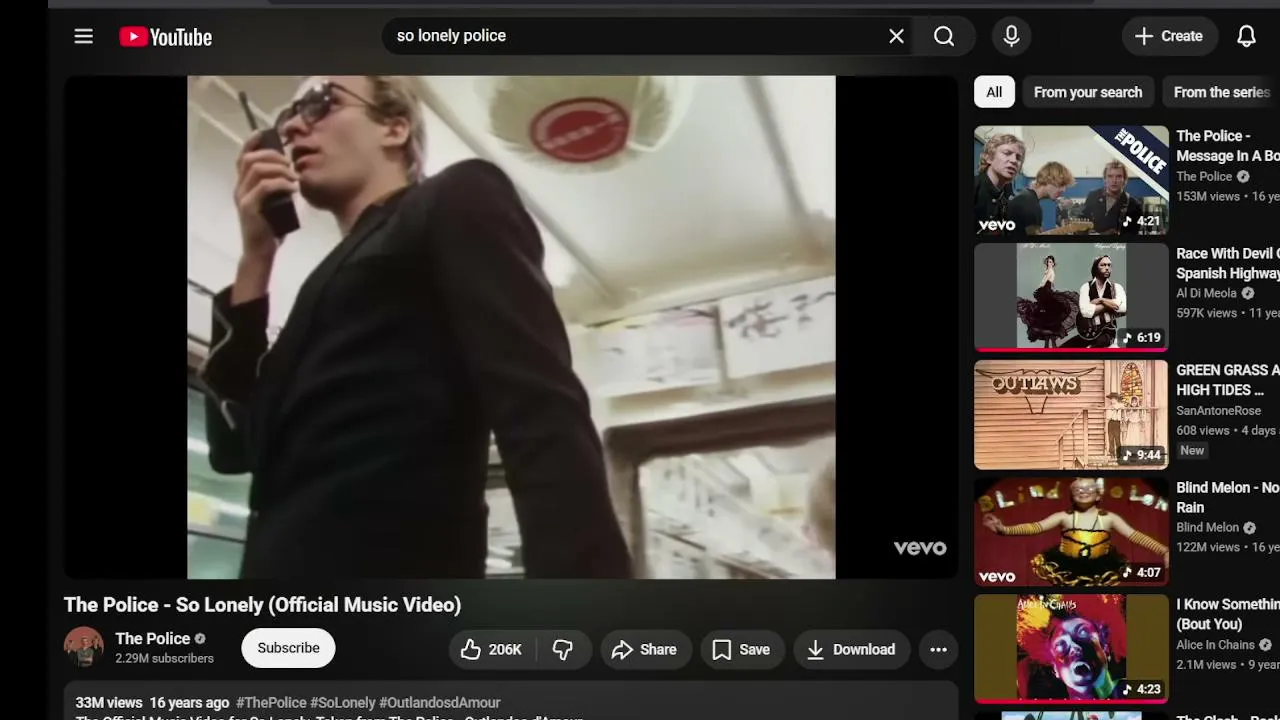Click the 4:07 duration badge
The width and height of the screenshot is (1280, 720).
(1142, 572)
